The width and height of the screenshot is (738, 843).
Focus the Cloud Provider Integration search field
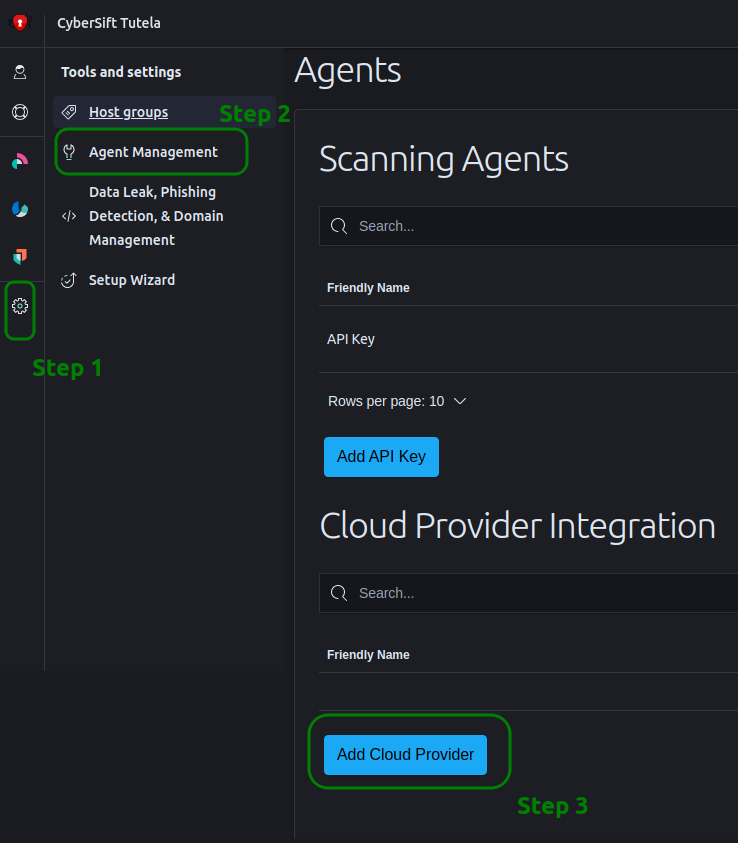click(528, 593)
